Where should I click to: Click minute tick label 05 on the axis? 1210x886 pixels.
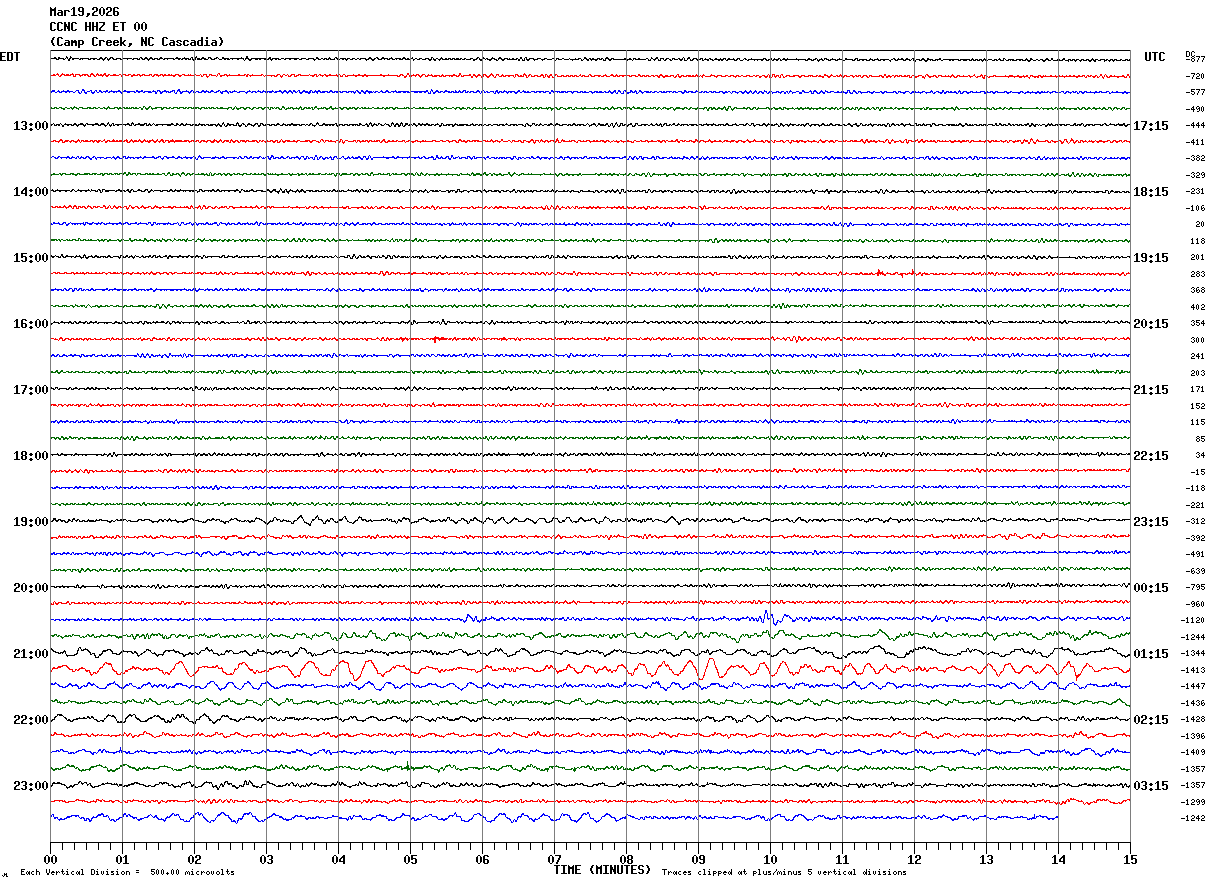[410, 859]
